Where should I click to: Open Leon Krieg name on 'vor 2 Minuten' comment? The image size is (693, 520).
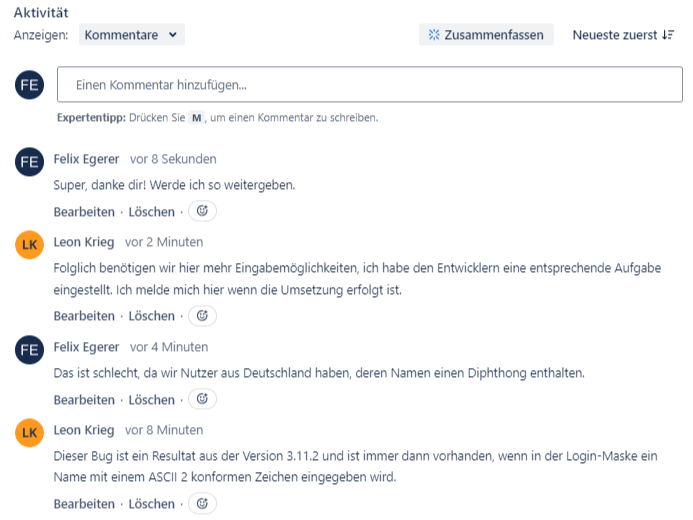(84, 242)
